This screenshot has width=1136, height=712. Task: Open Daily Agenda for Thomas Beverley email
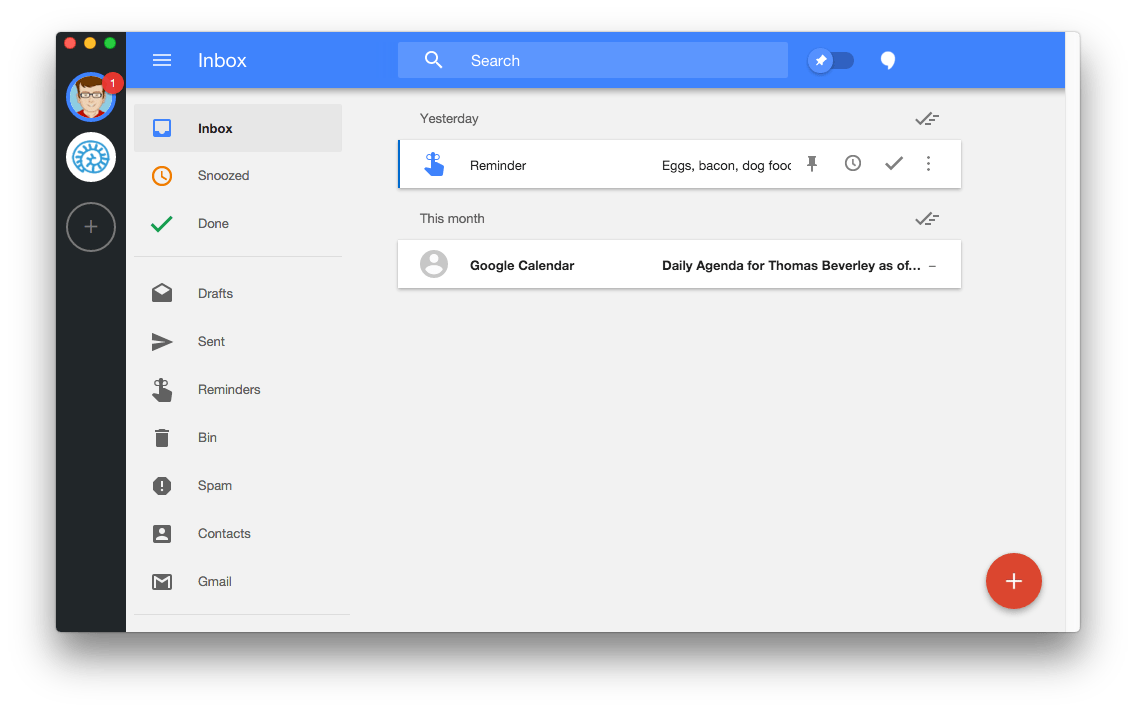(791, 266)
